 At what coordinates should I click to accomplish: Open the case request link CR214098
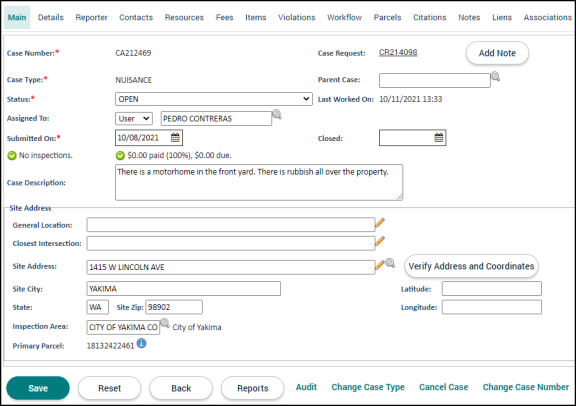[398, 53]
